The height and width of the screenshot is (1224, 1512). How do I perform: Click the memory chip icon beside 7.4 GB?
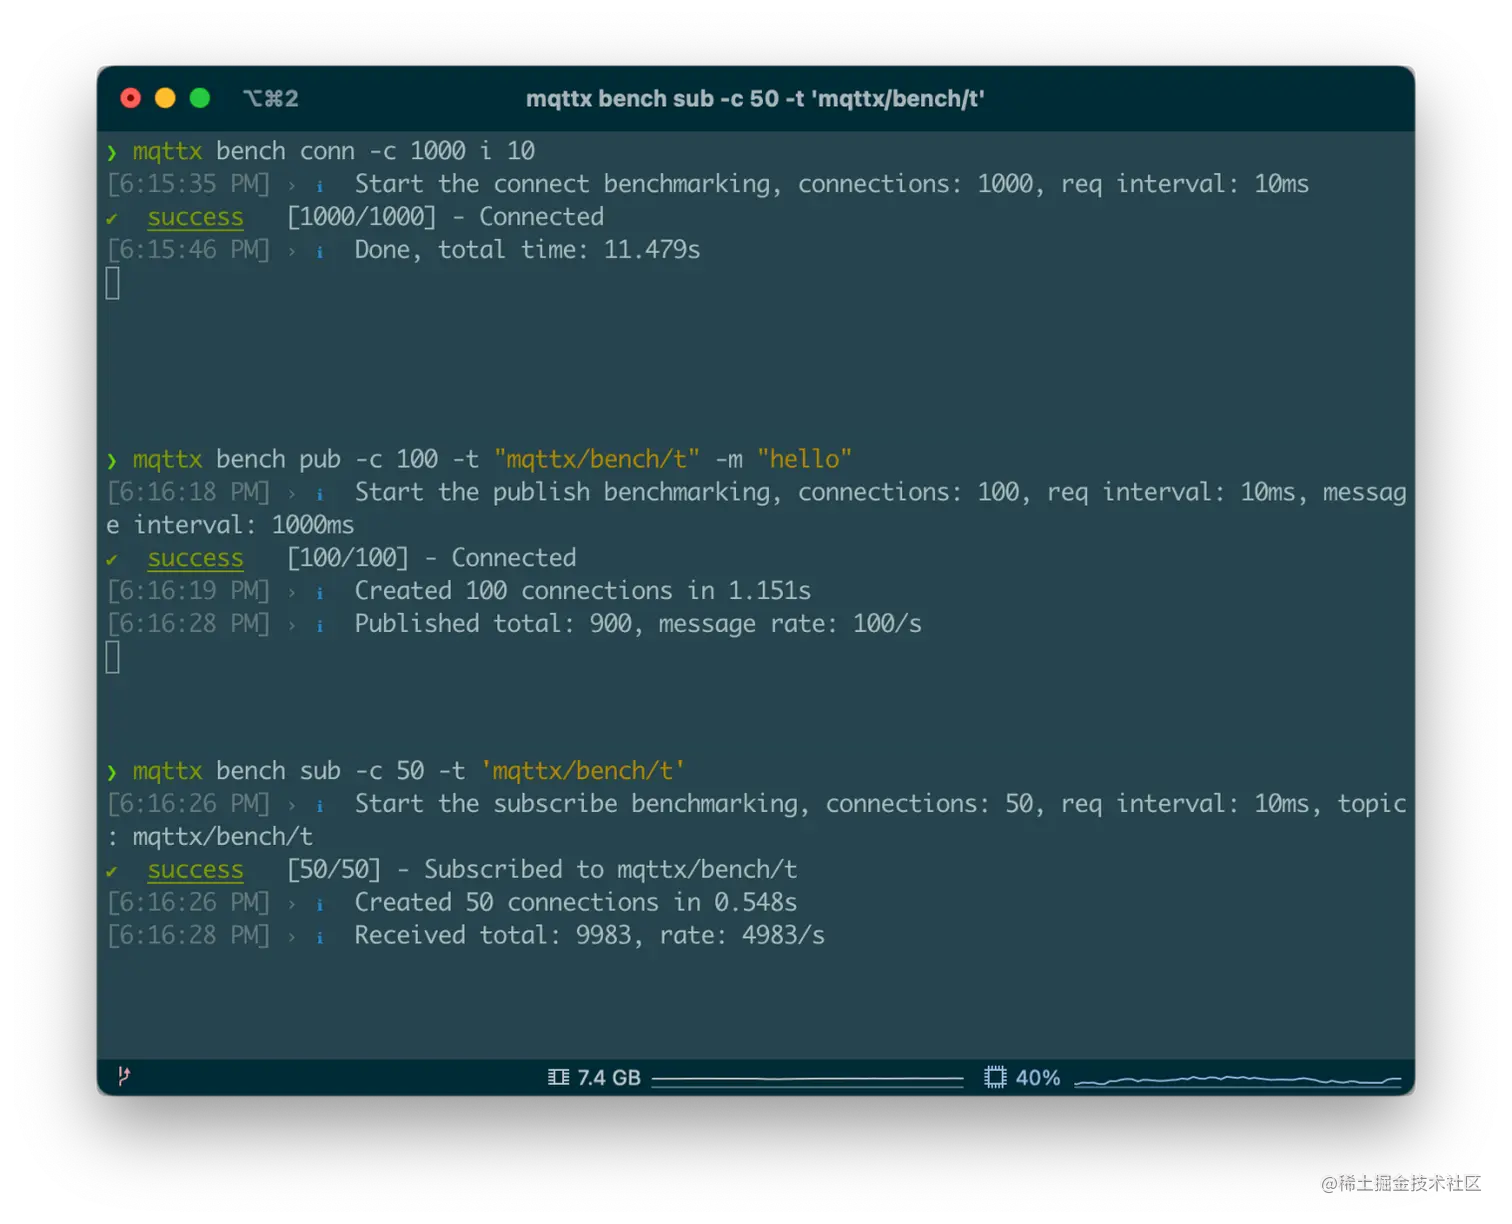(x=558, y=1077)
